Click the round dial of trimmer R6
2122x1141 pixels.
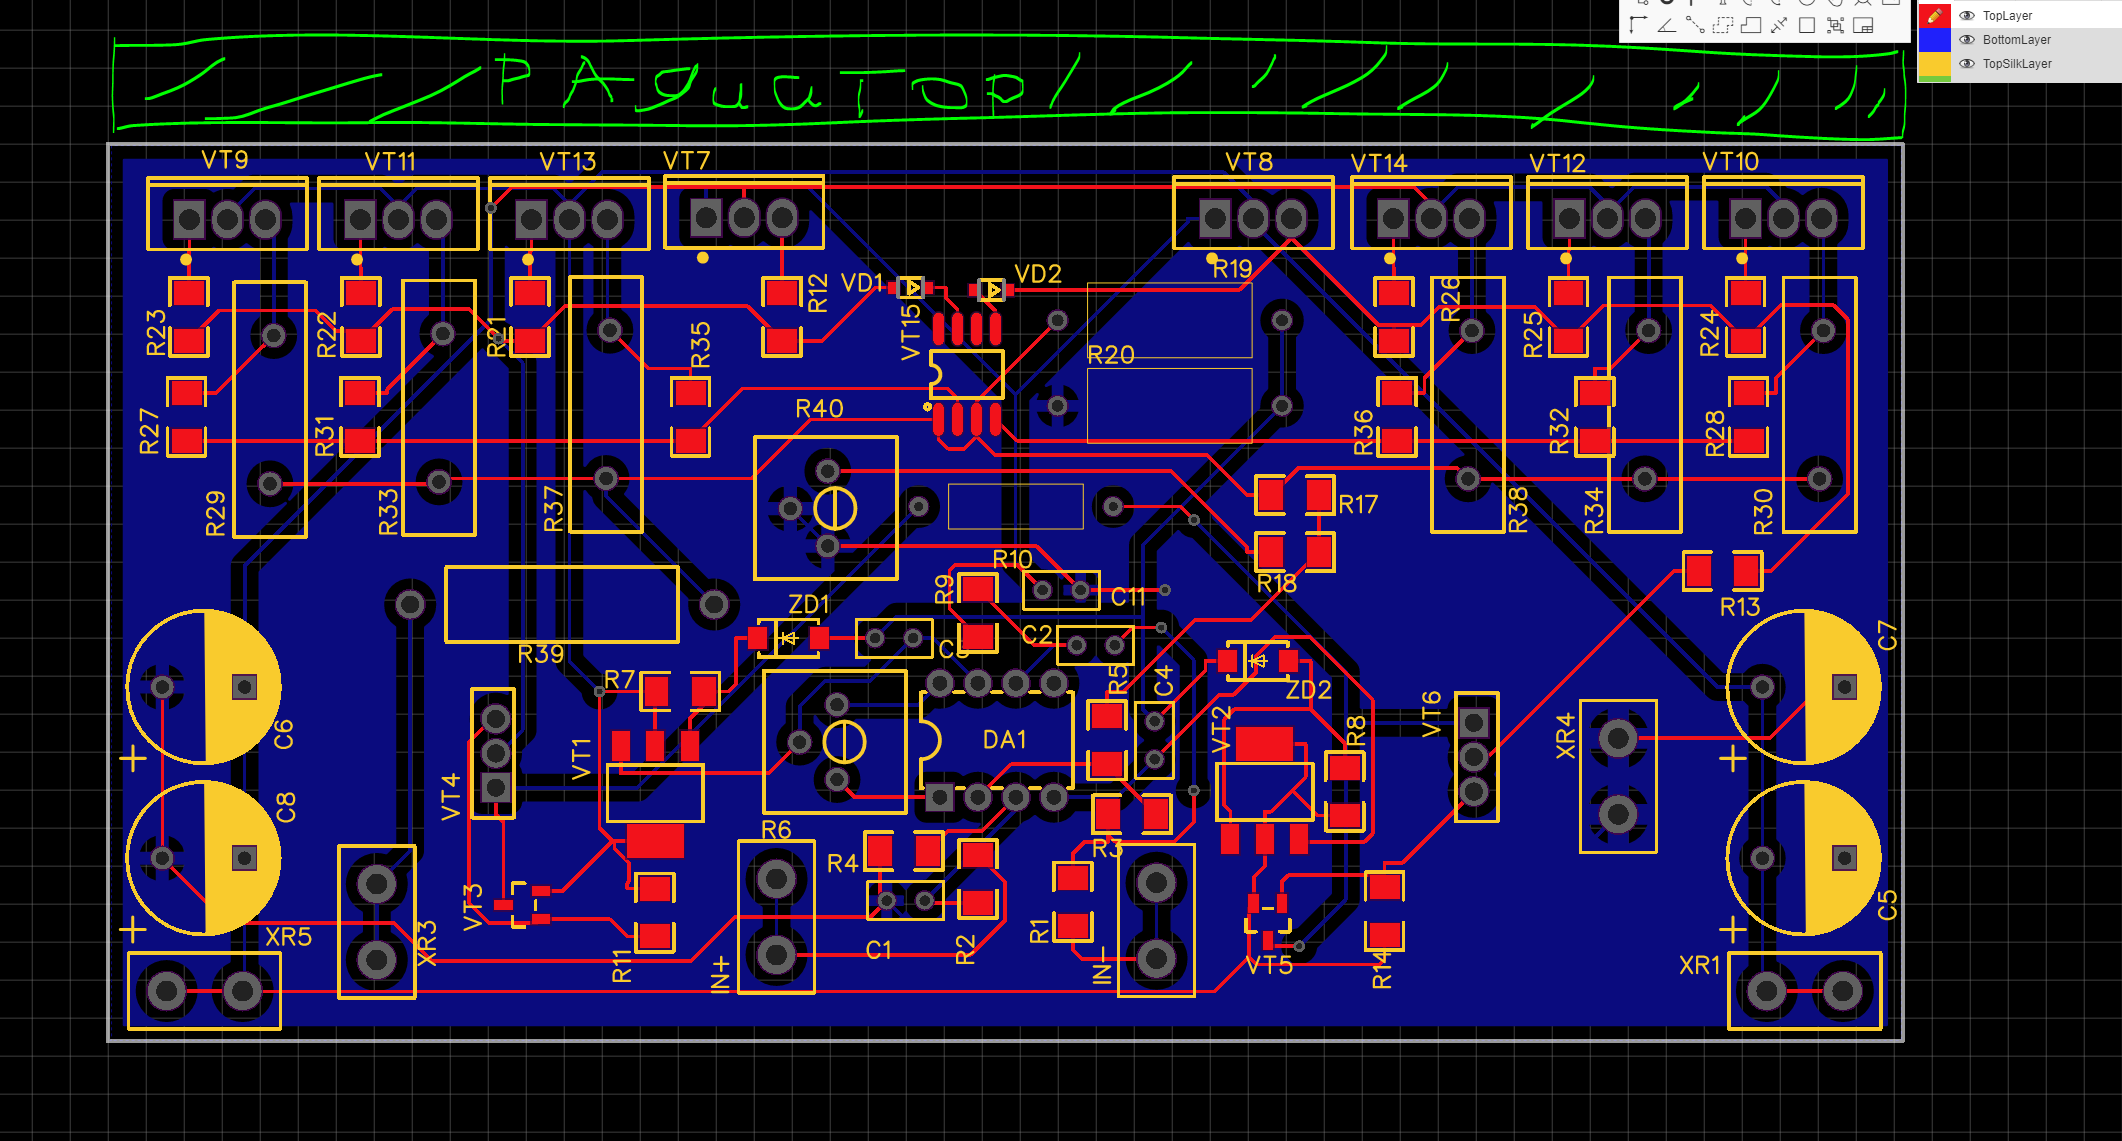click(844, 742)
